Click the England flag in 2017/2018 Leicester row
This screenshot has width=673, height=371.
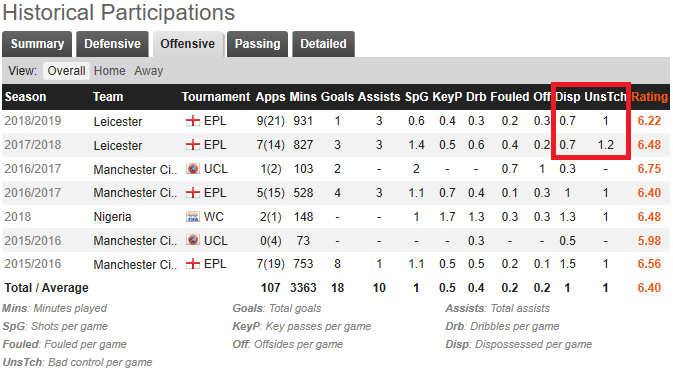[193, 145]
